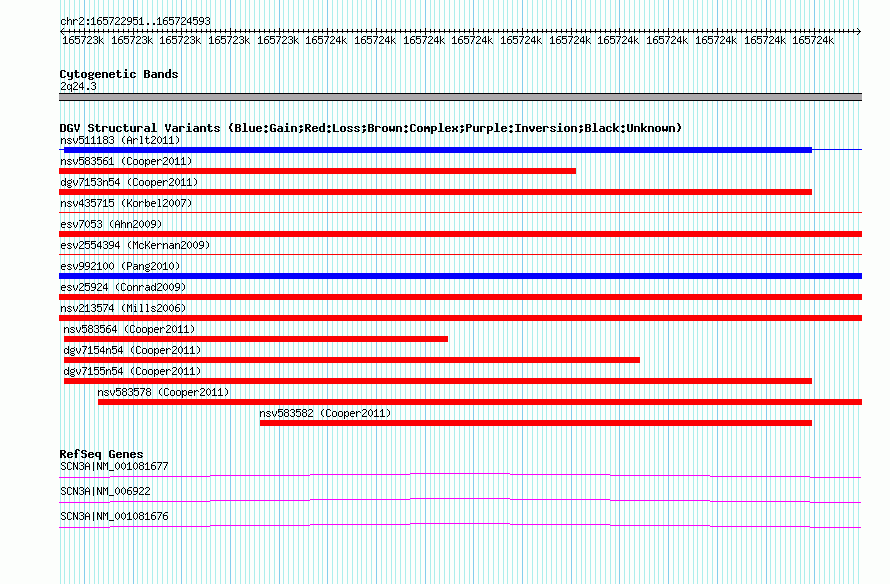Click the SCN3A|NM_001081677 gene label

pyautogui.click(x=114, y=467)
